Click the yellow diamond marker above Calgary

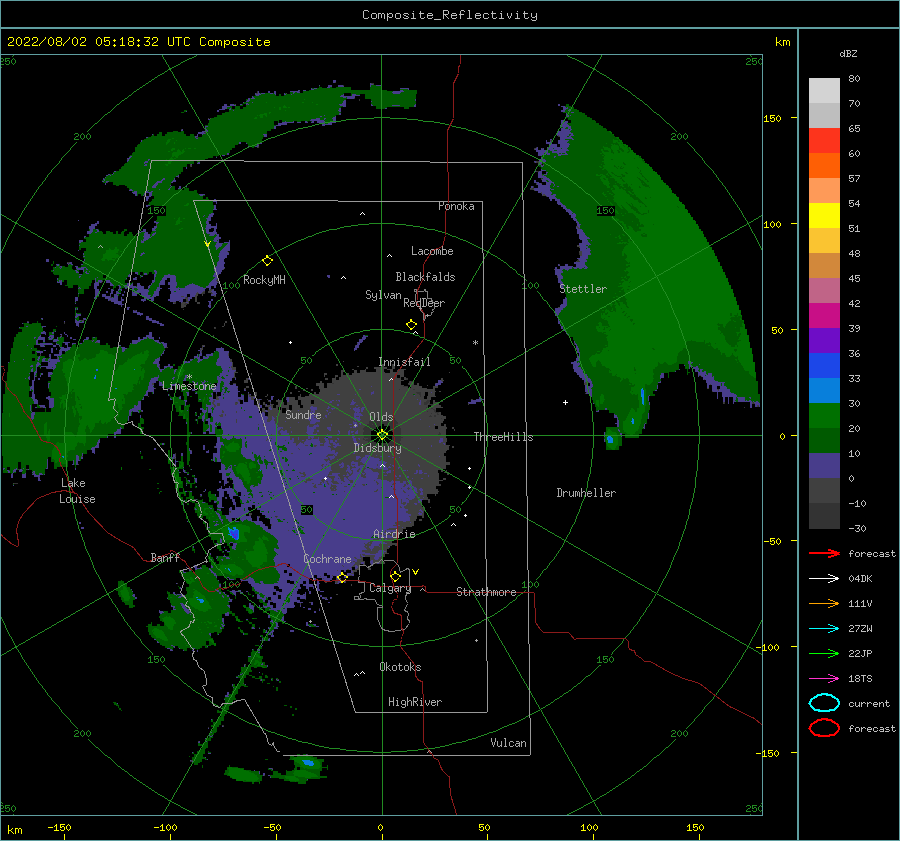(395, 576)
